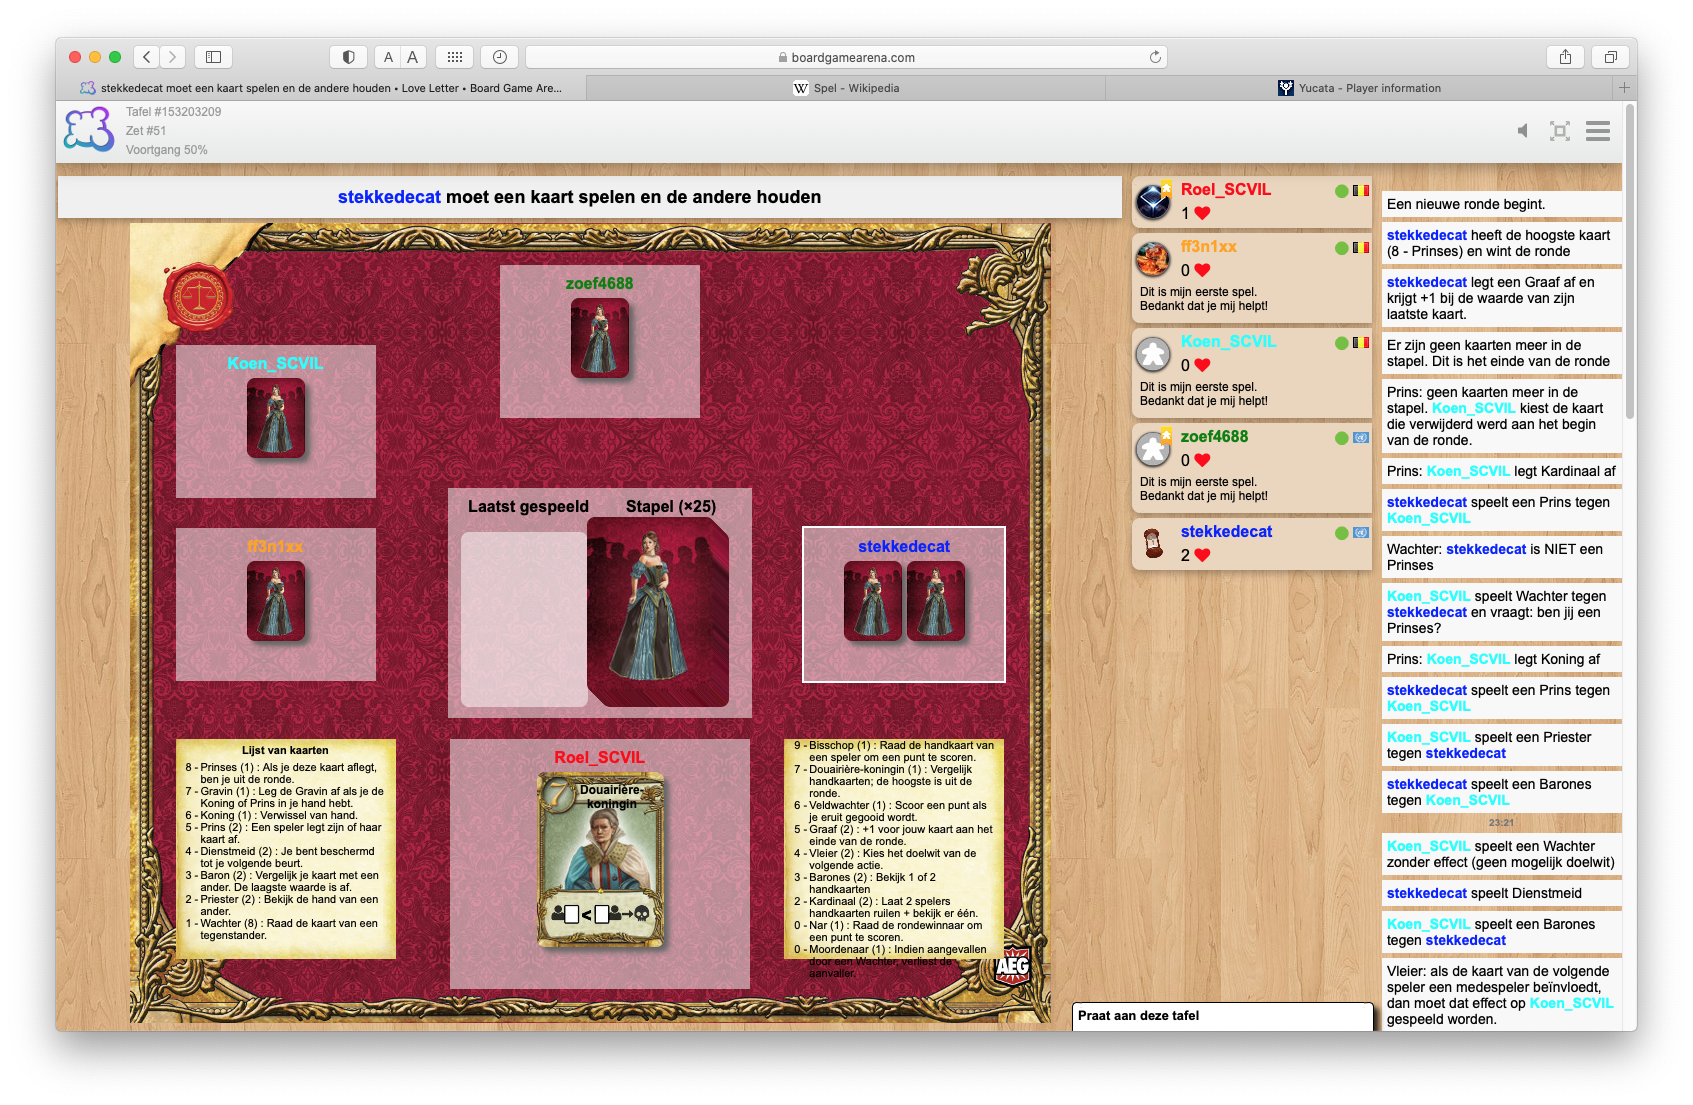Select stekkedecat's left hand card
This screenshot has height=1105, width=1693.
873,600
